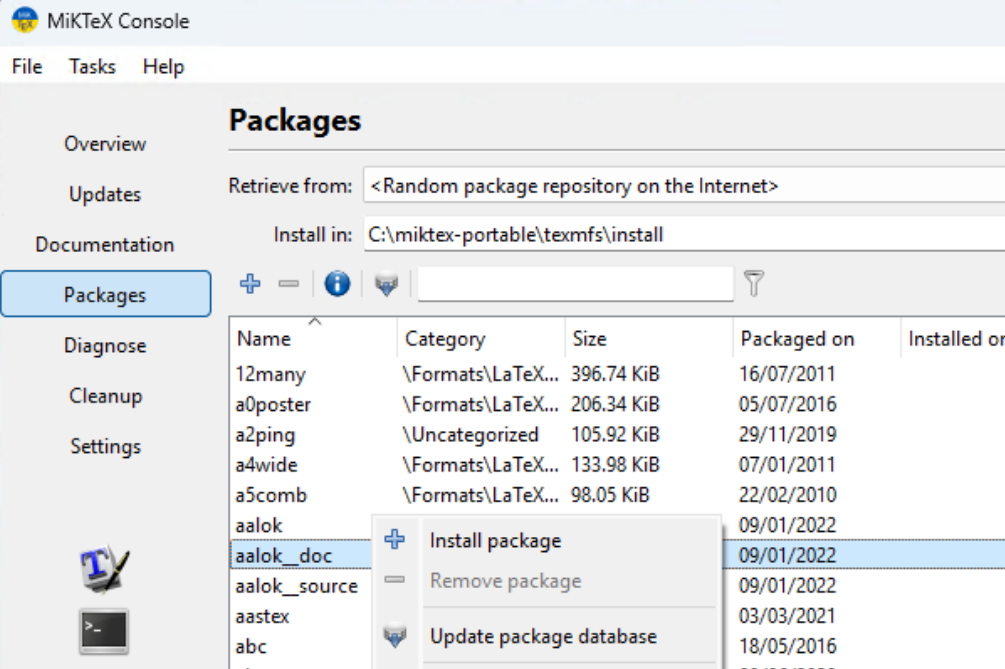Launch TeXworks editor icon in sidebar
This screenshot has width=1005, height=669.
[x=105, y=569]
